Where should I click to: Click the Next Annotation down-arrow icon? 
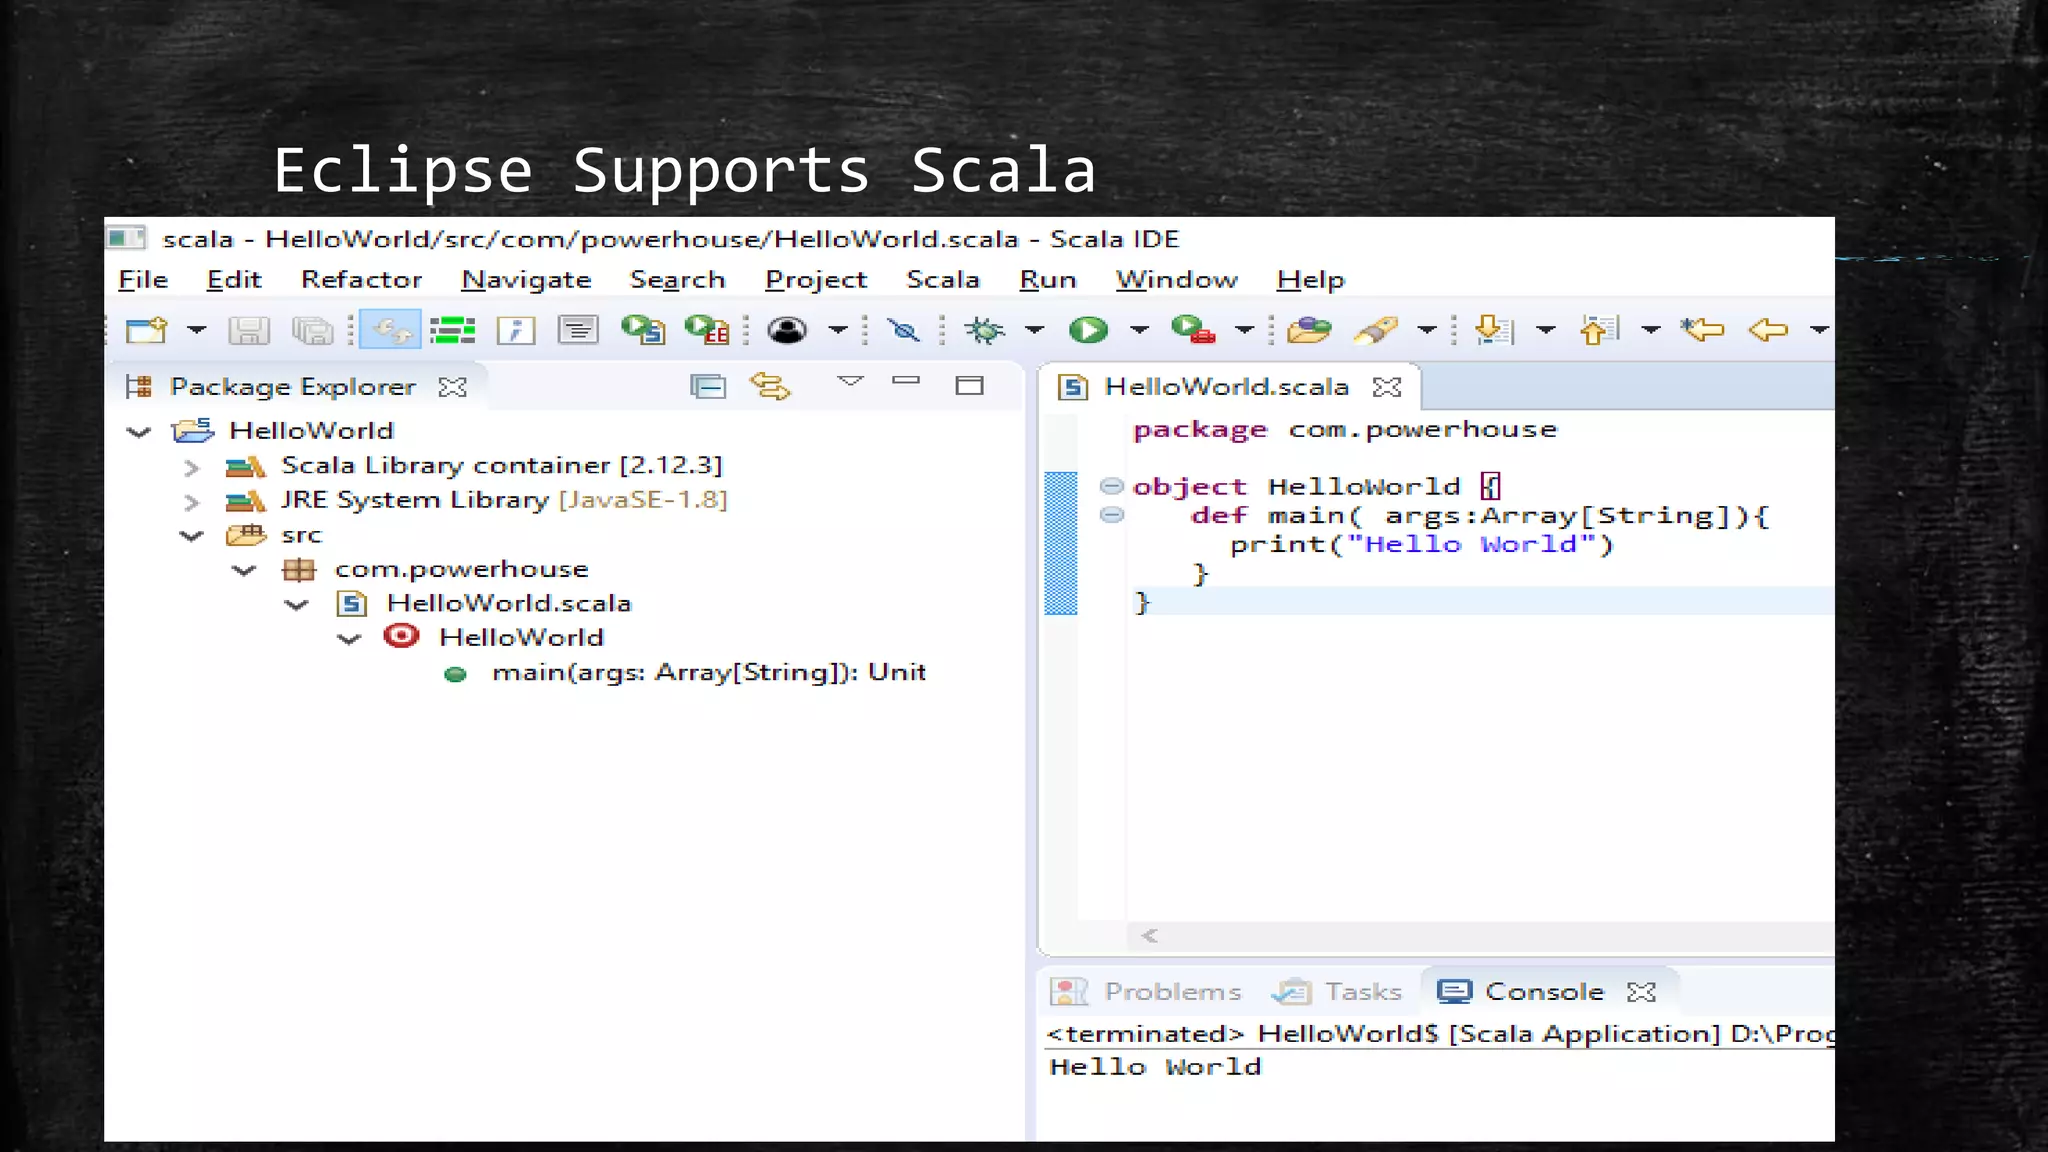[x=1495, y=330]
